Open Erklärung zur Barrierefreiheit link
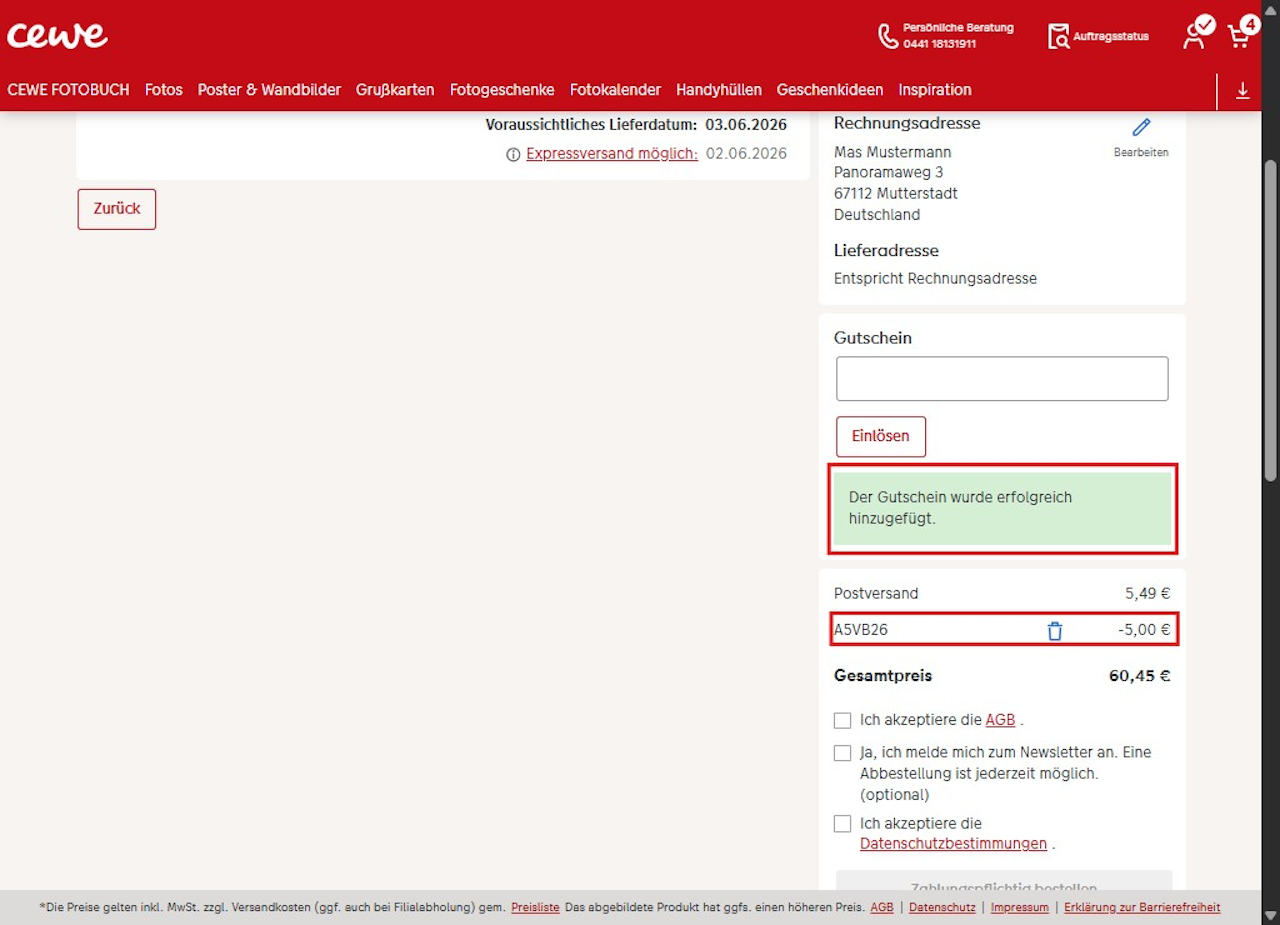 1142,908
